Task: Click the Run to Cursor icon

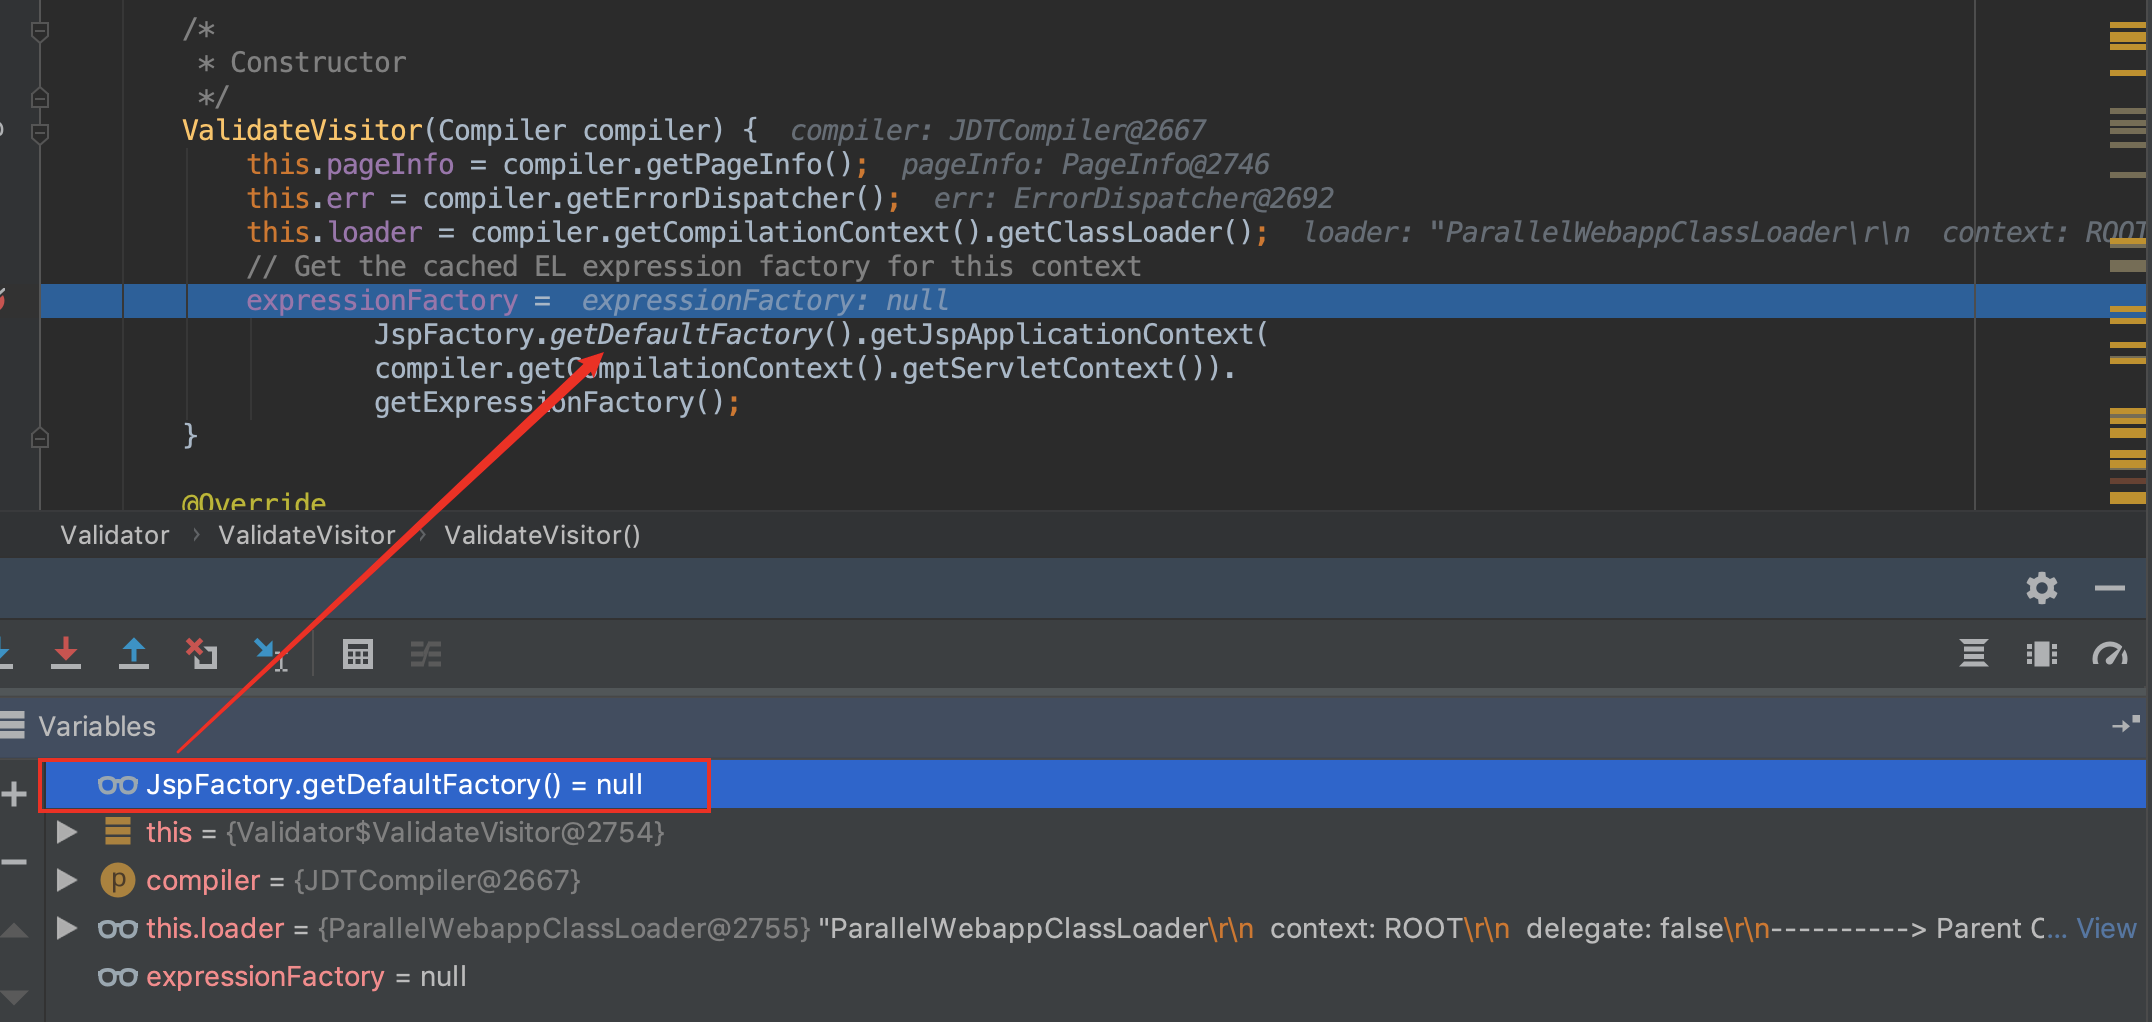Action: click(270, 655)
